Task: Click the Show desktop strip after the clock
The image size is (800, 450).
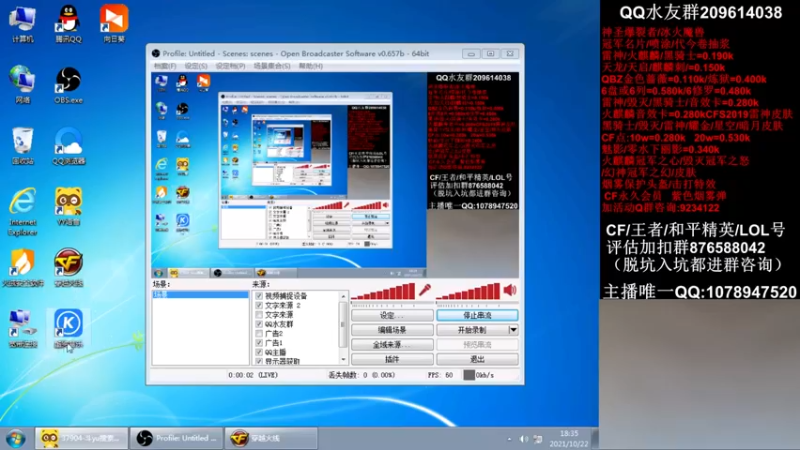Action: 595,439
